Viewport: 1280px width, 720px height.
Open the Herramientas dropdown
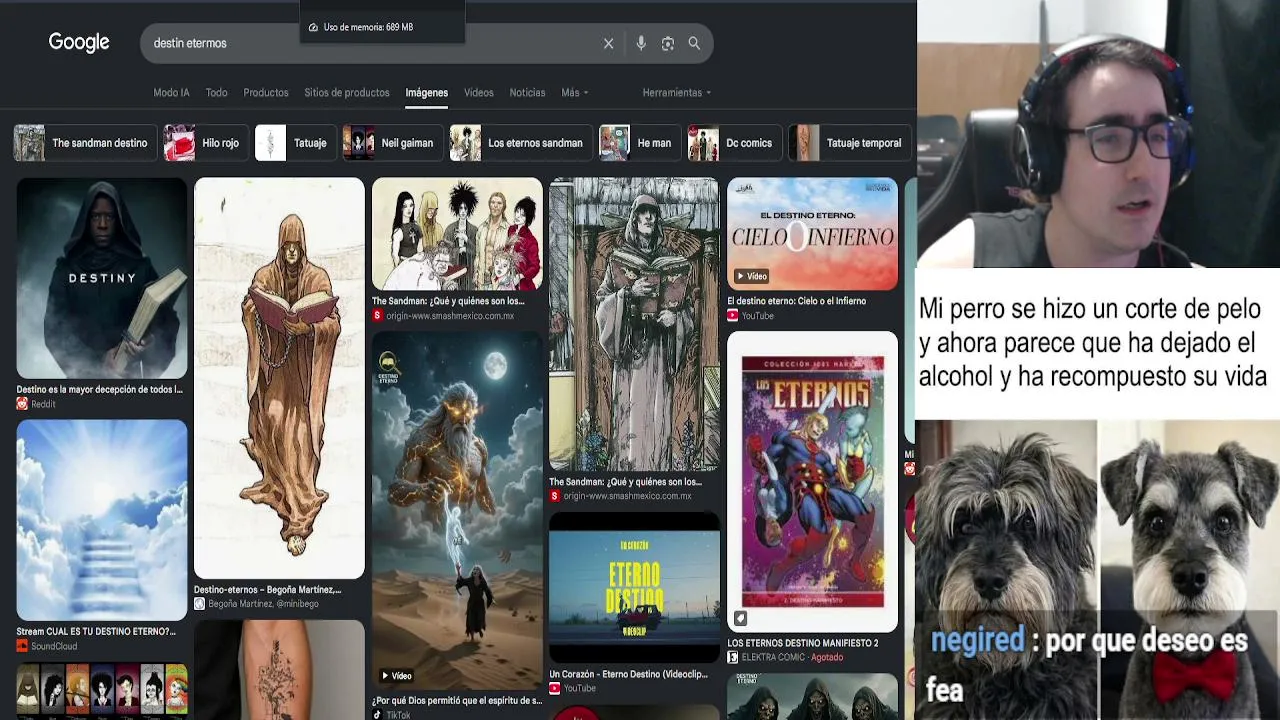pos(677,92)
